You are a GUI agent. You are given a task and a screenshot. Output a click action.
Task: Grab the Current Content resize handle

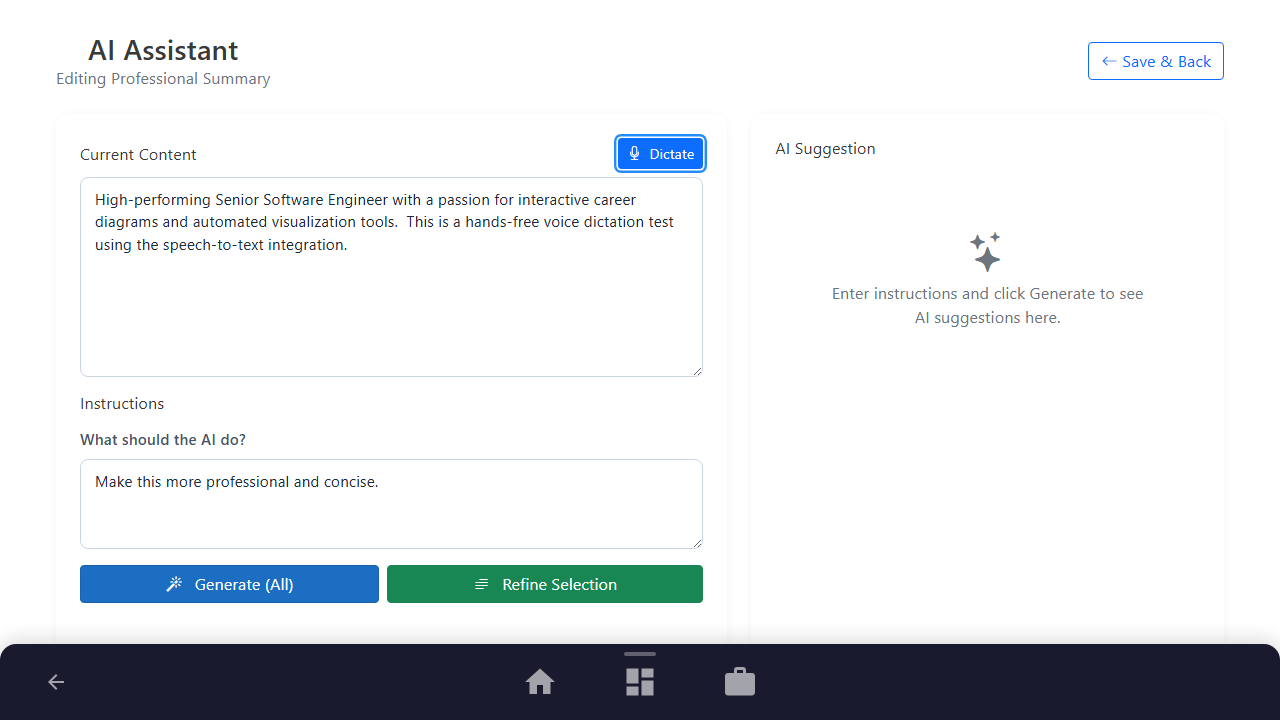[697, 371]
